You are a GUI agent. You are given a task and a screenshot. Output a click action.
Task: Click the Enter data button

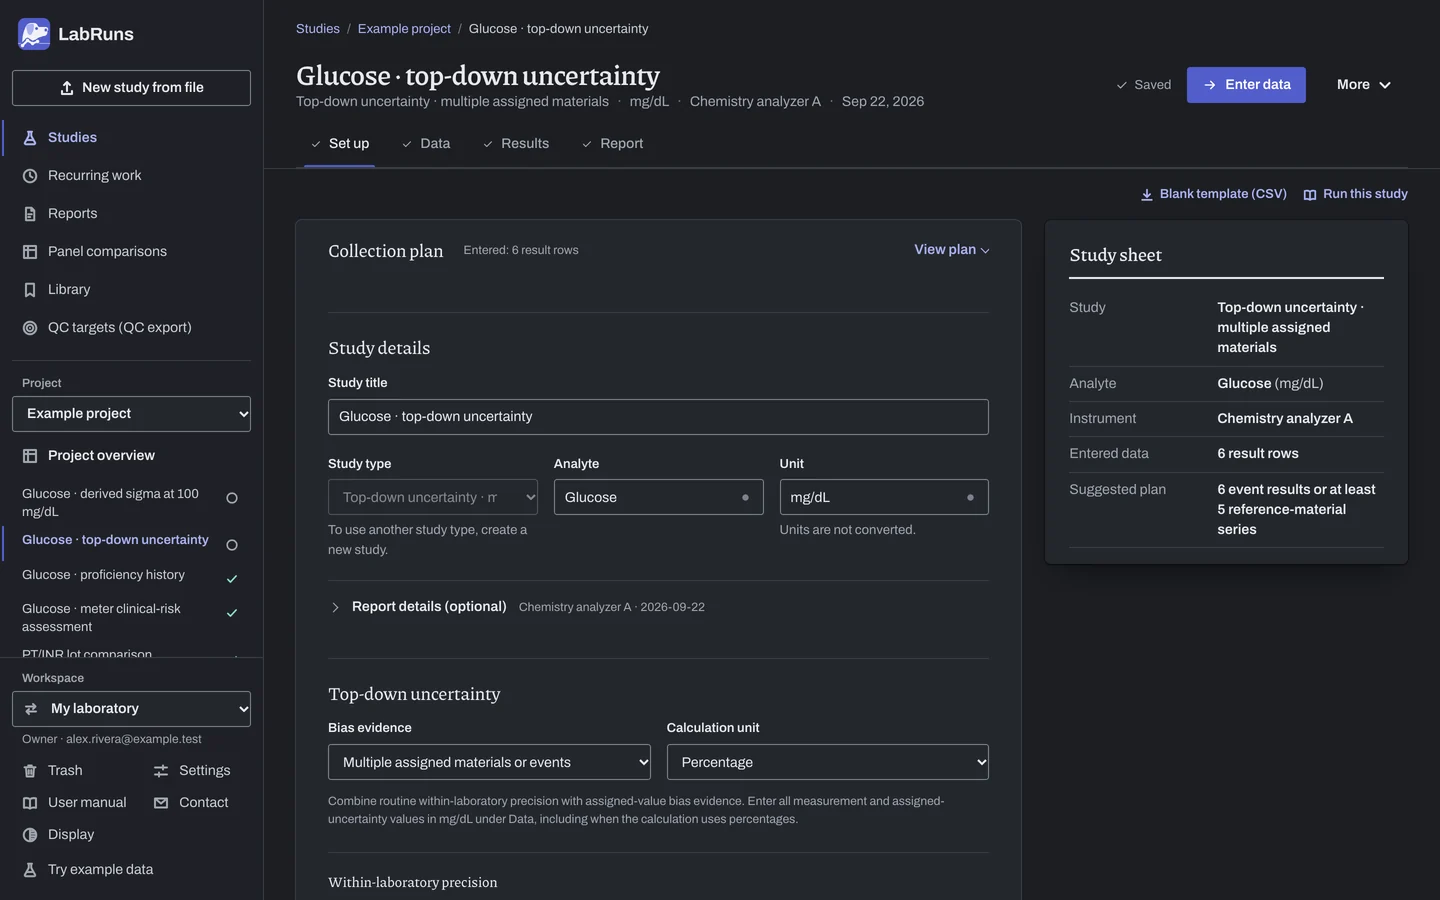(1246, 85)
